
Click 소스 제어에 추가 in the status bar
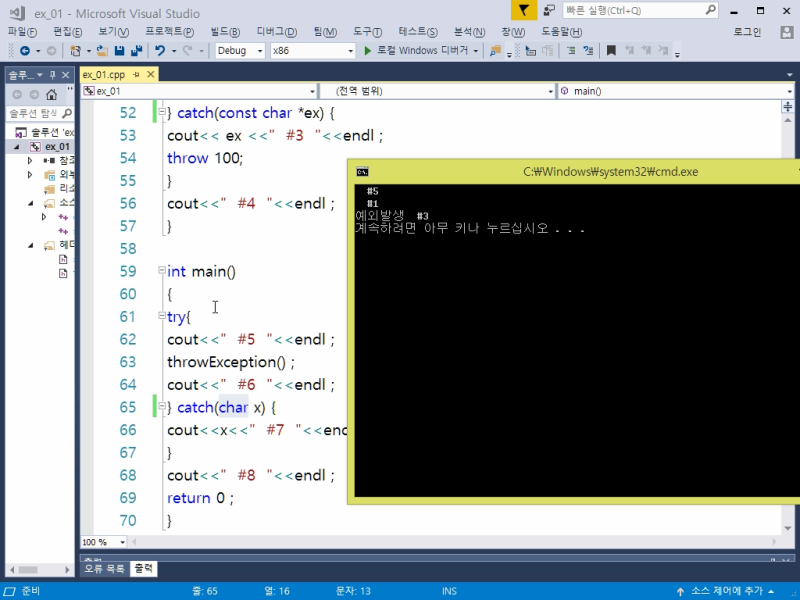point(727,591)
